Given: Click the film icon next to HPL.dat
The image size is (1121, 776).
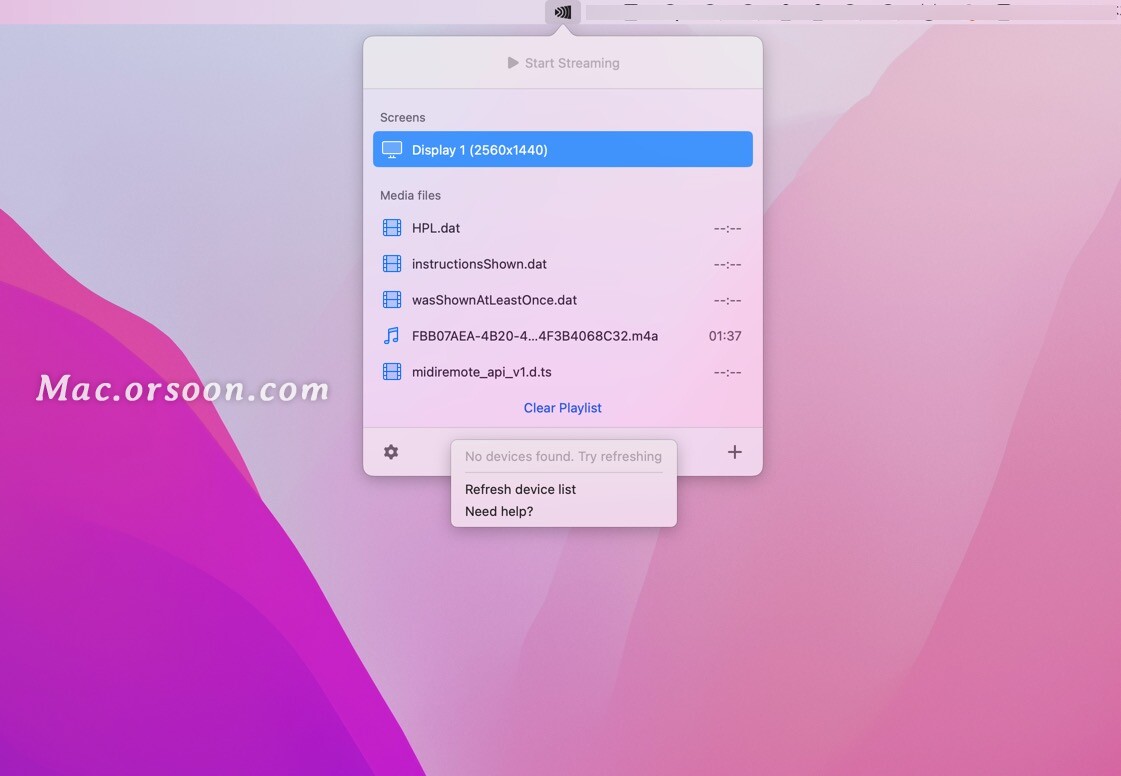Looking at the screenshot, I should (x=391, y=227).
